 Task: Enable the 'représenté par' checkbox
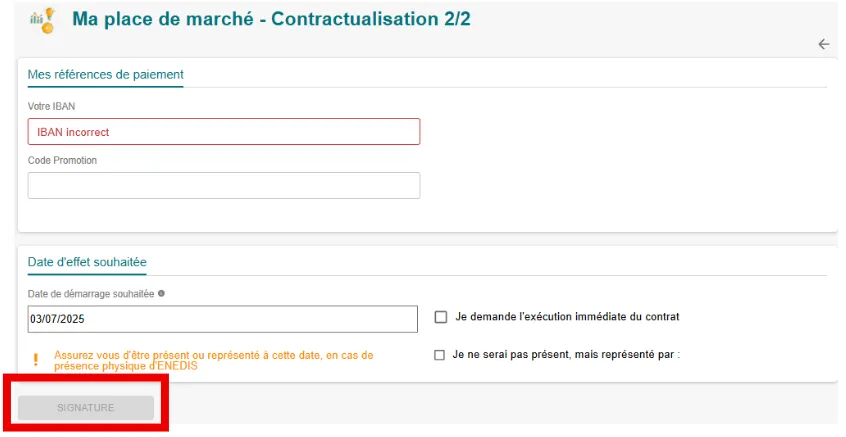point(440,355)
